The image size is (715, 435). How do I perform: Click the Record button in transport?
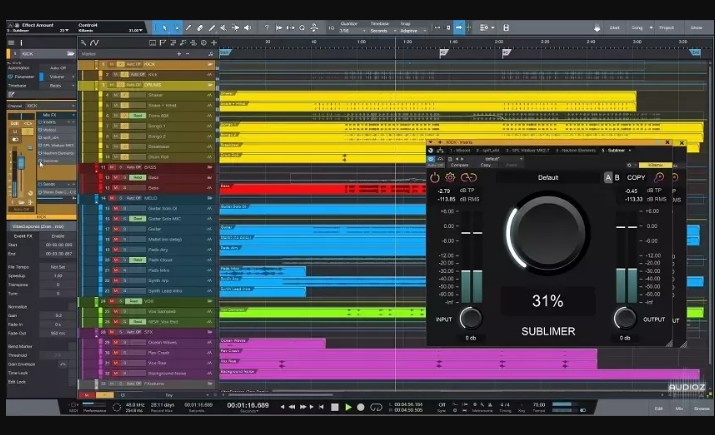[x=361, y=407]
